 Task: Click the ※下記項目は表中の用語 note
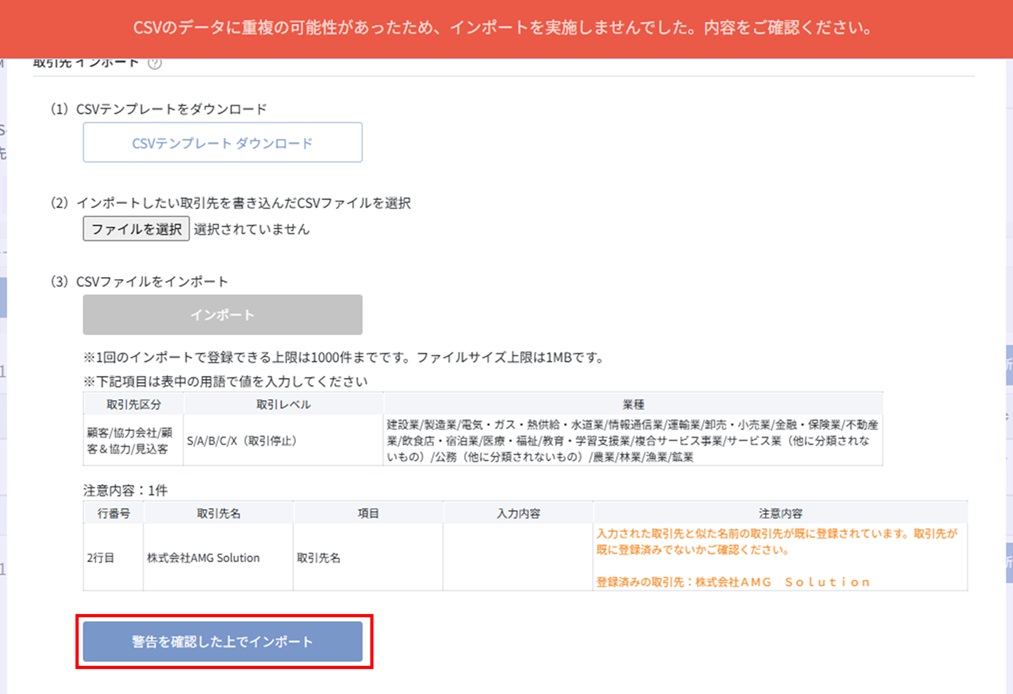[225, 381]
